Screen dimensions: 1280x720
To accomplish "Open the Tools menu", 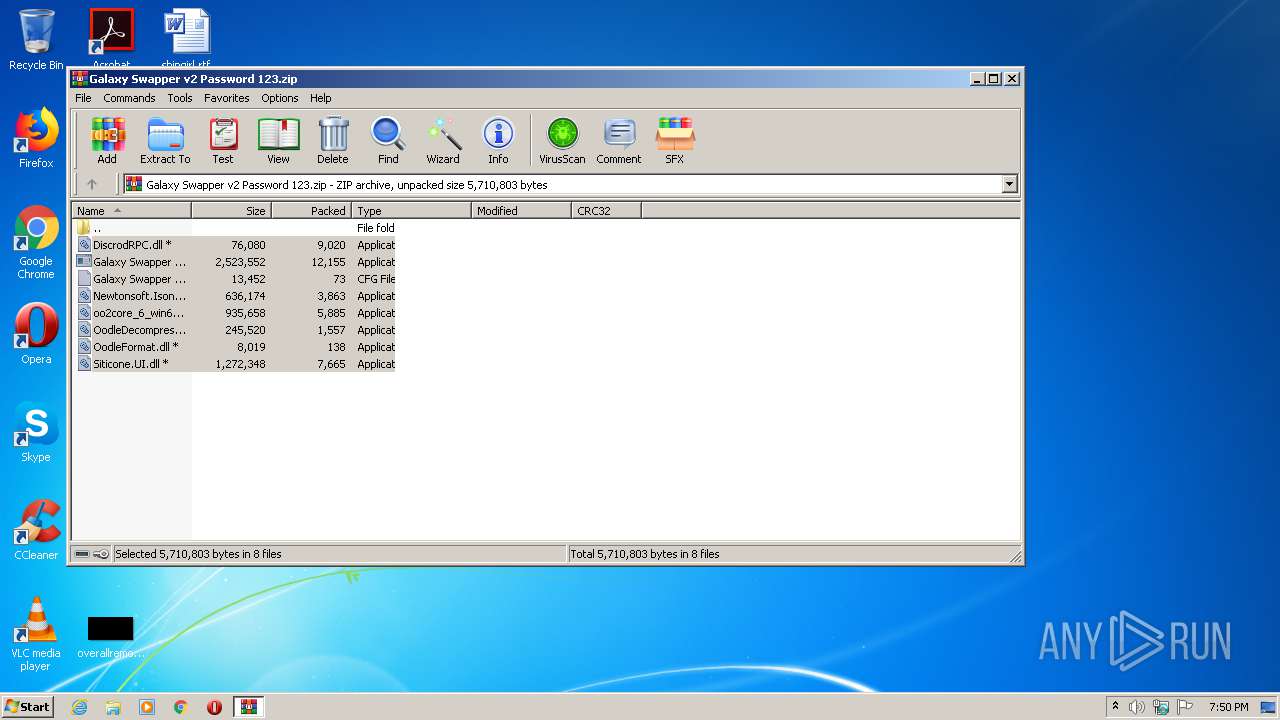I will [180, 98].
